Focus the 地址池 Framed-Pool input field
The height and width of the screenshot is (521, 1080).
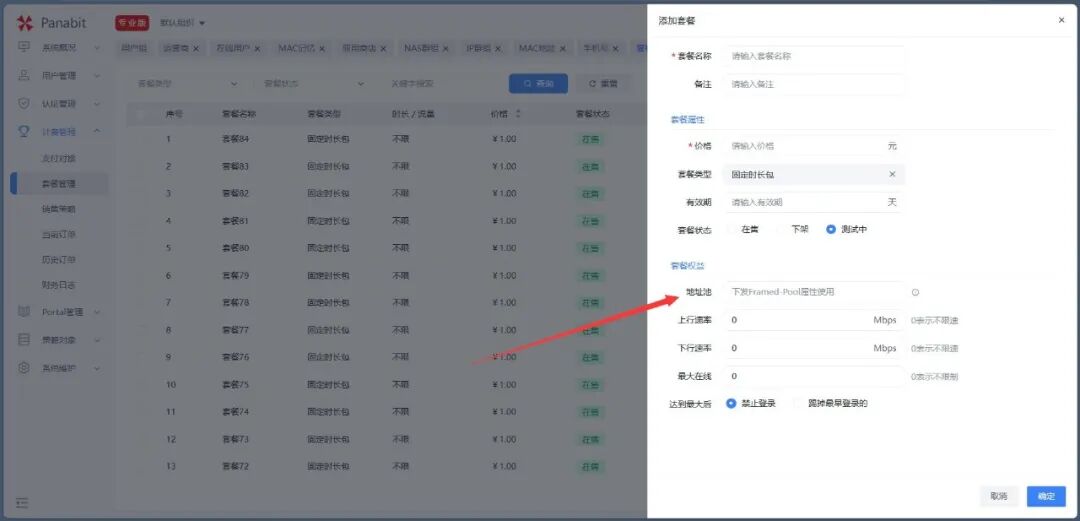pos(814,292)
